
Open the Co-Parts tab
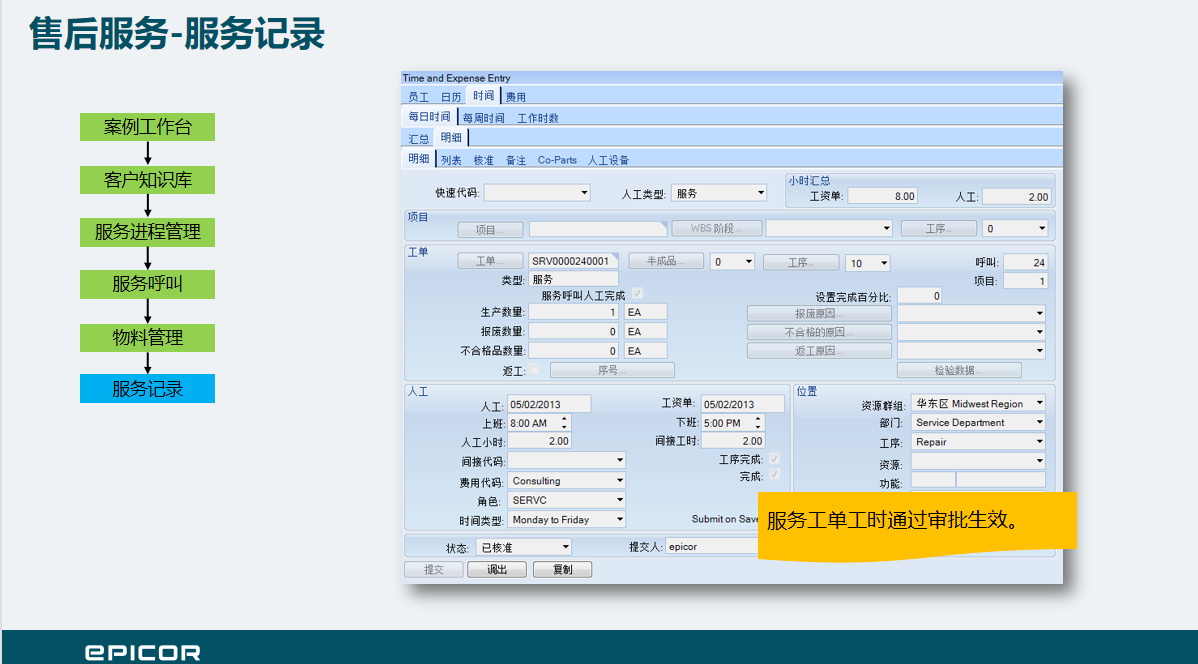coord(557,160)
